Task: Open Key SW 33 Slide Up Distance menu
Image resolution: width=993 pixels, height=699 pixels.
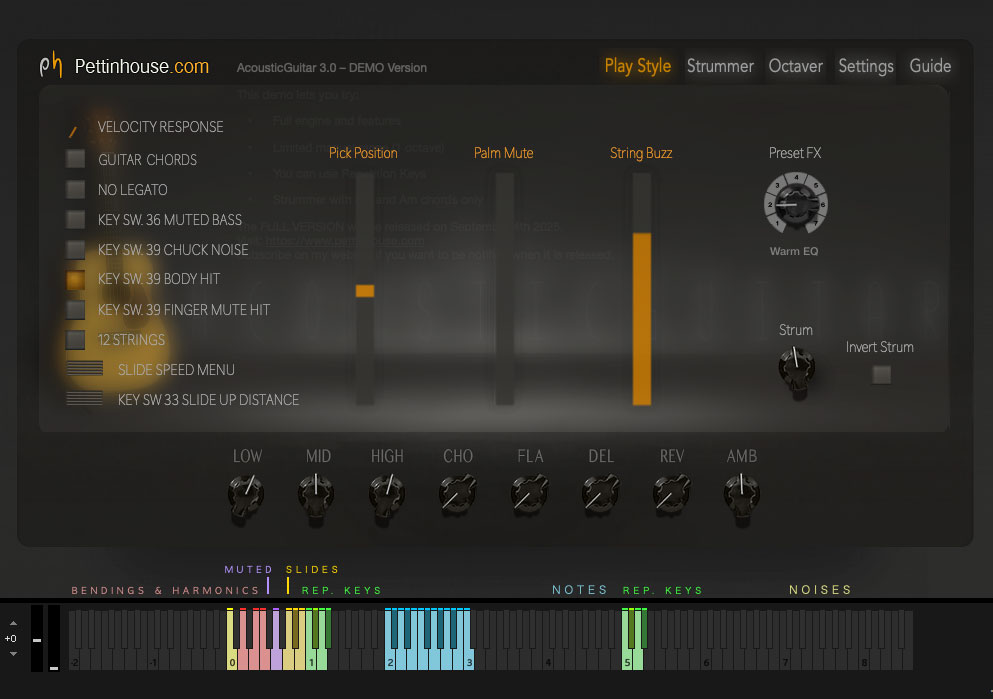Action: (85, 398)
